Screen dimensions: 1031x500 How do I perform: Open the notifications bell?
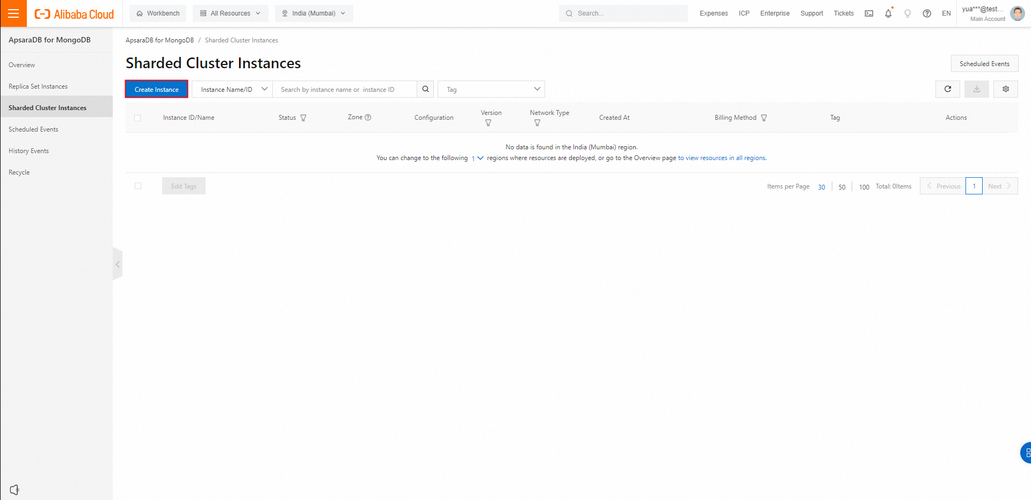point(888,13)
